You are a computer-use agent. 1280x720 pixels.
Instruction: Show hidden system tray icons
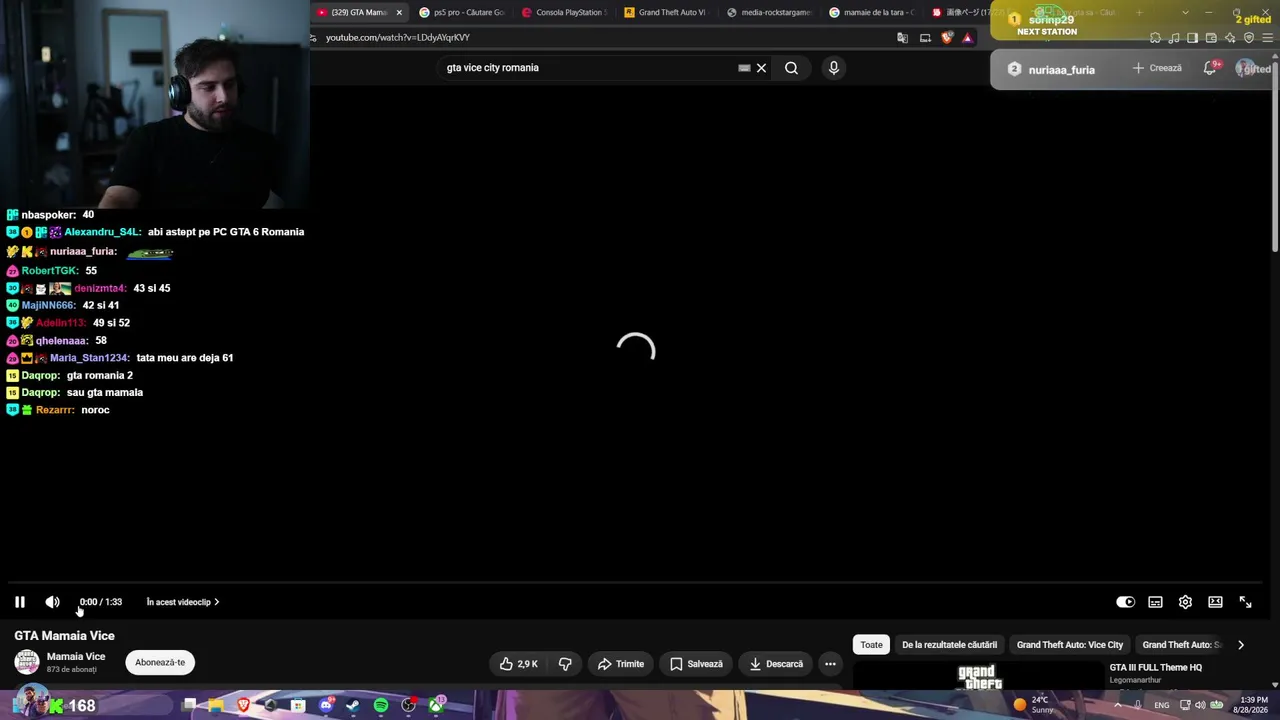click(1117, 705)
